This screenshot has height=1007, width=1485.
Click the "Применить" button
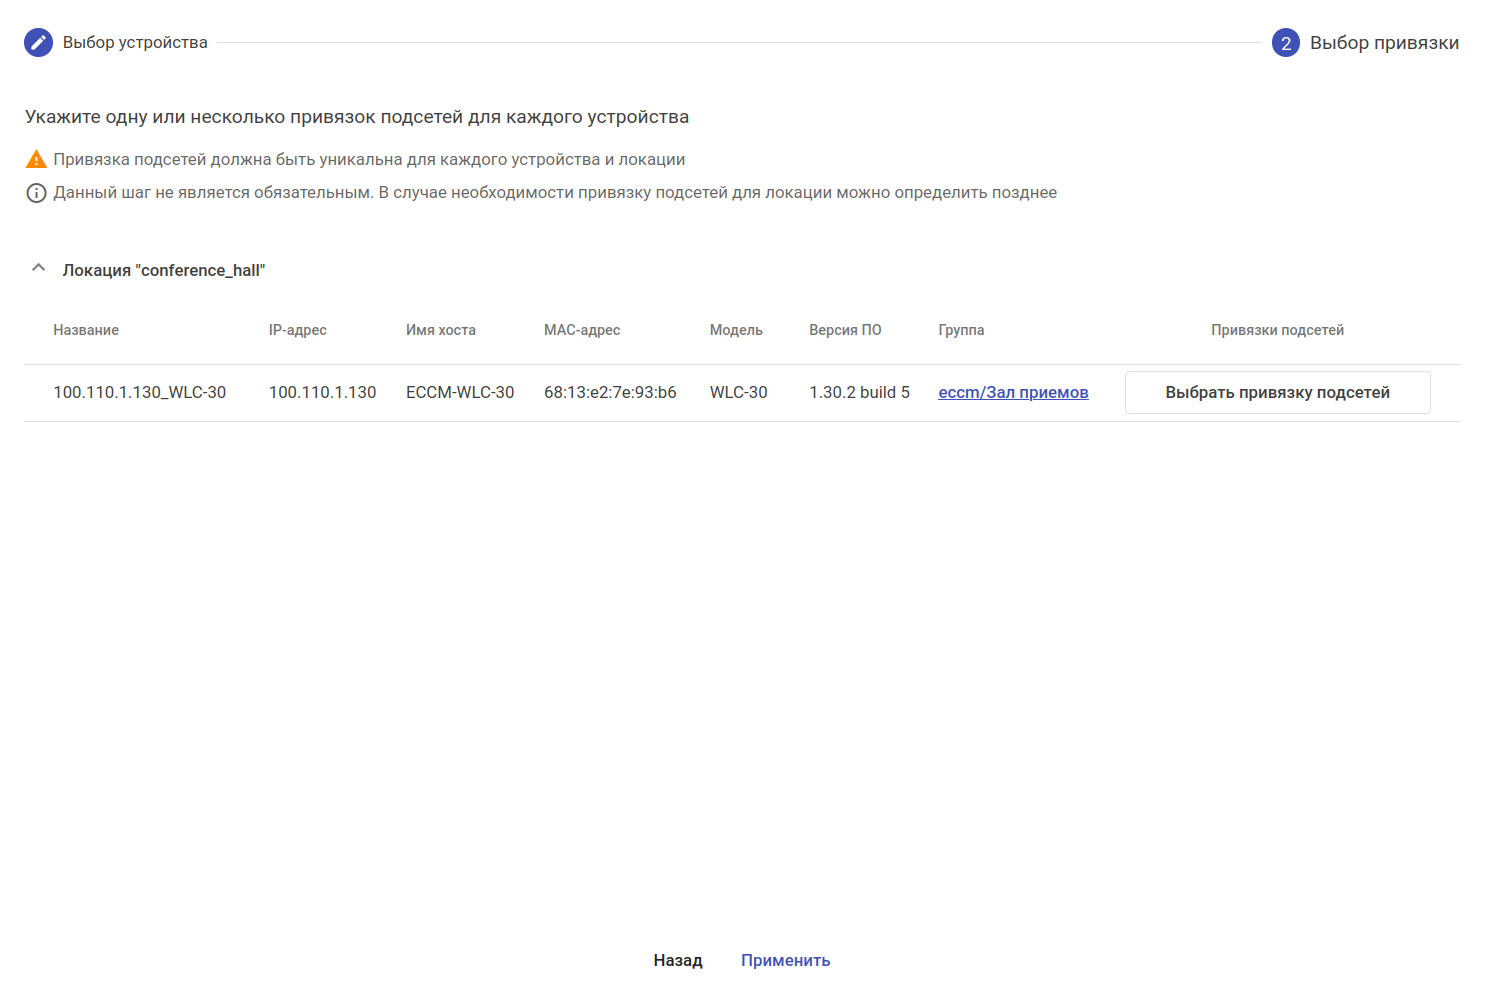click(785, 961)
